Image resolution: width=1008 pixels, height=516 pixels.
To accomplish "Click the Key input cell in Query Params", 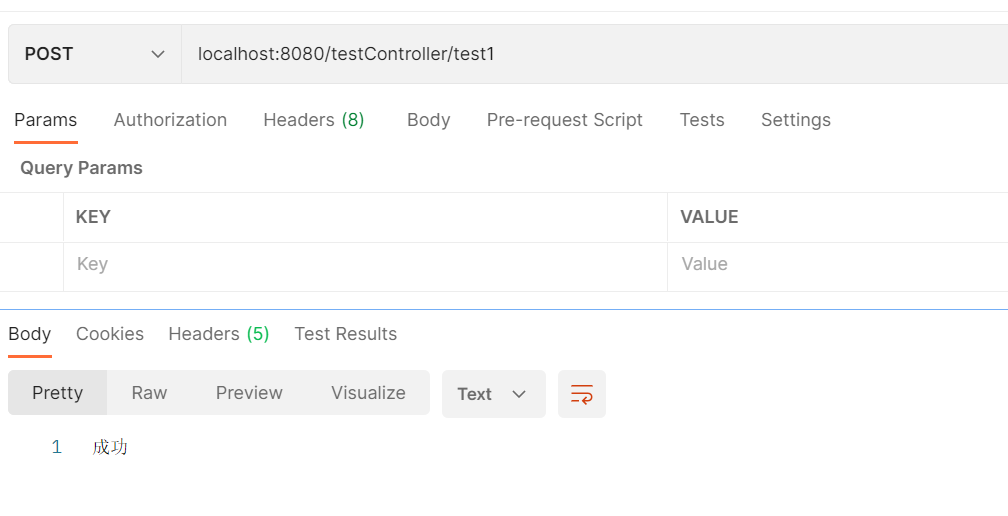I will 365,267.
